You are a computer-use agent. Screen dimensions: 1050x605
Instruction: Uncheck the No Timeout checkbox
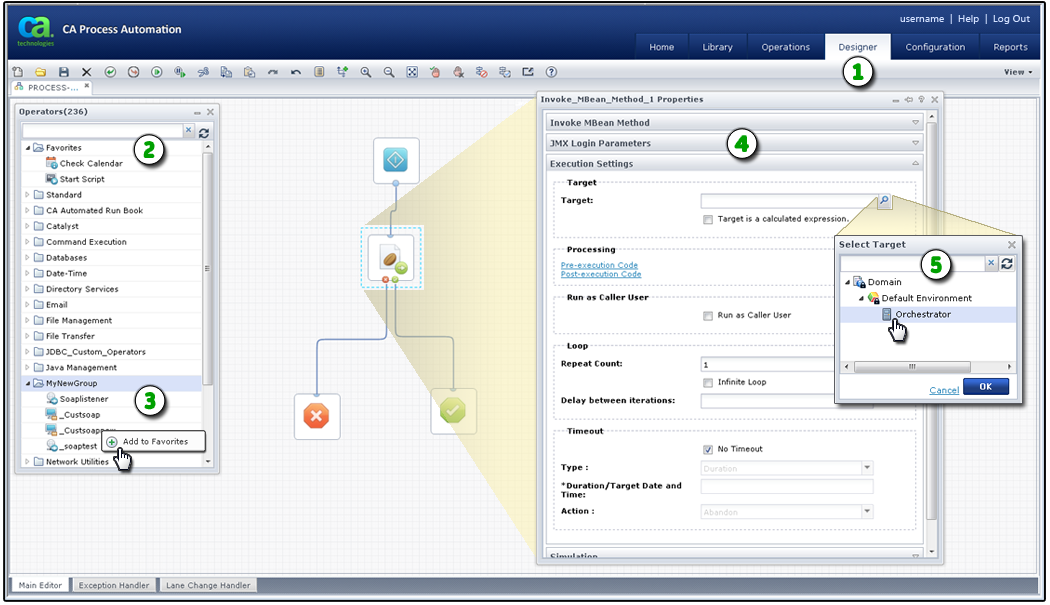click(708, 448)
